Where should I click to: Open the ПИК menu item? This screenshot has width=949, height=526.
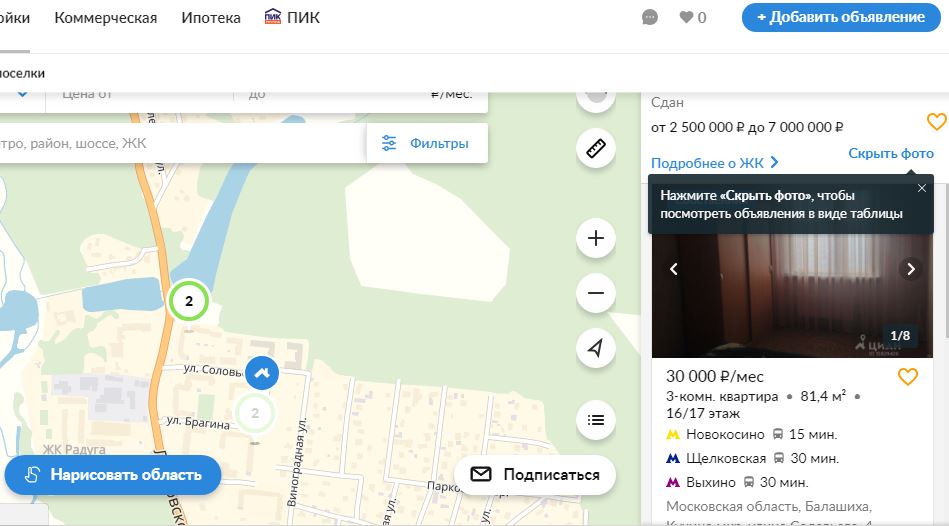click(x=292, y=18)
